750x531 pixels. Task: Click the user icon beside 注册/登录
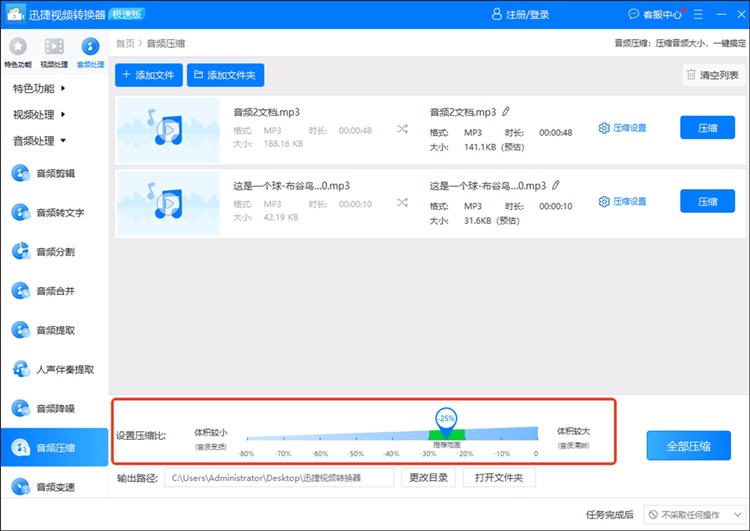(x=496, y=14)
